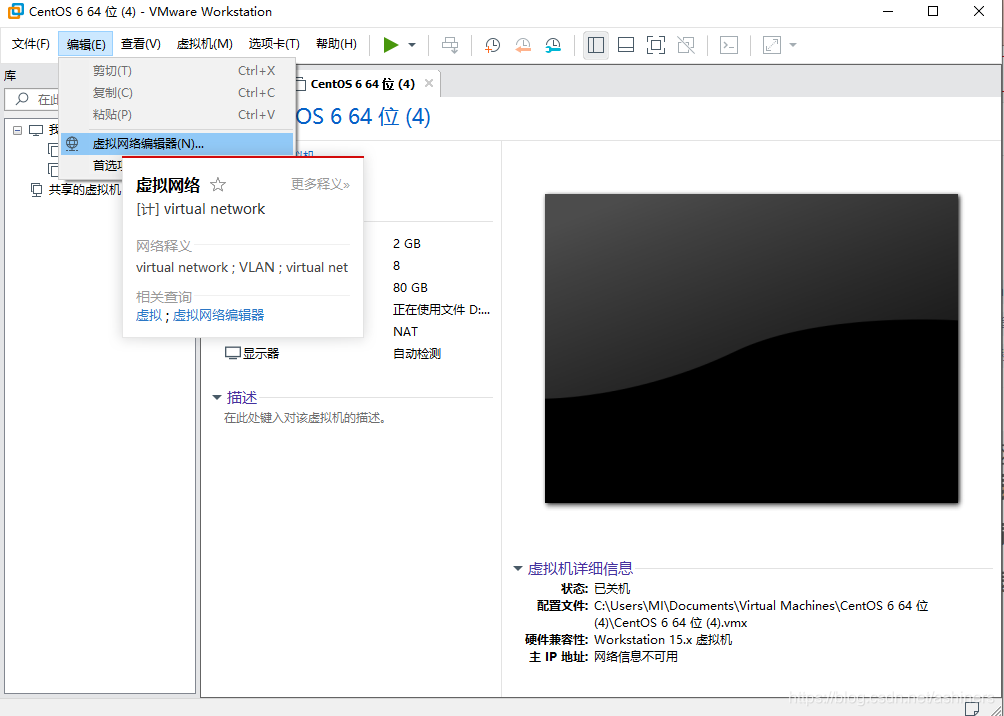Viewport: 1004px width, 716px height.
Task: Toggle the library sidebar view
Action: (x=595, y=45)
